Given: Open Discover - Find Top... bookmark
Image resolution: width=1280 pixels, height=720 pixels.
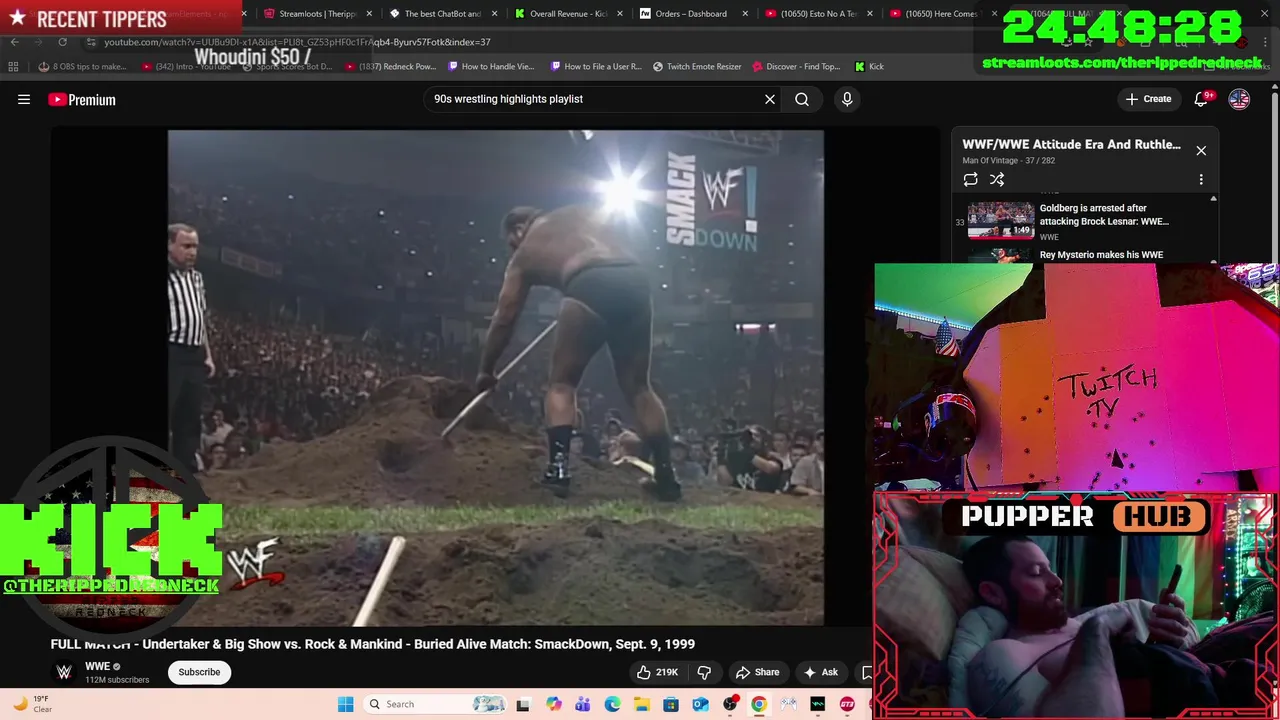Looking at the screenshot, I should tap(796, 66).
